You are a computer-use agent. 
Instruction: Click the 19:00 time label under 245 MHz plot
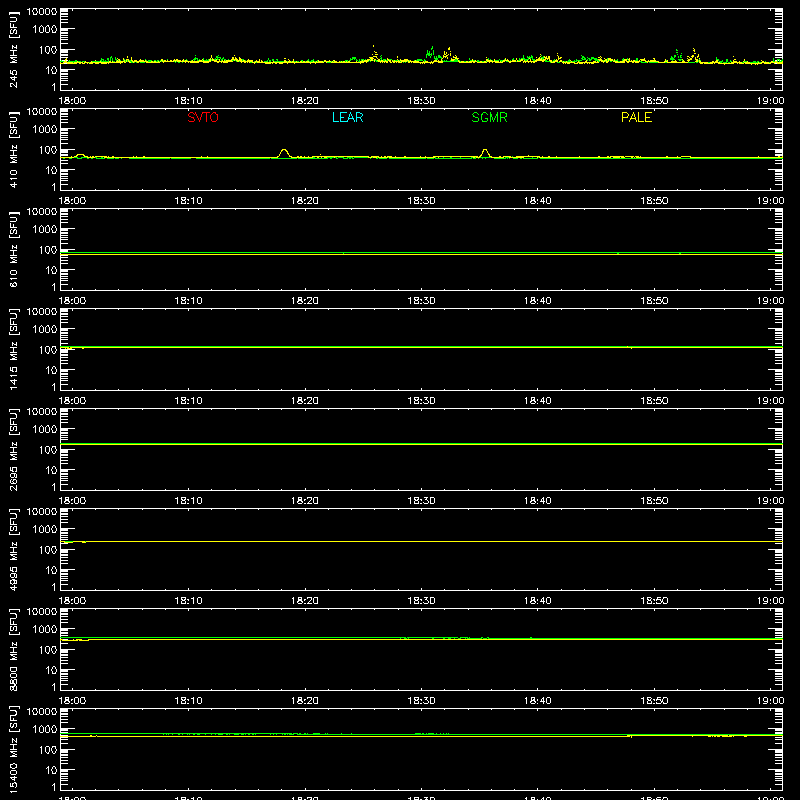pyautogui.click(x=770, y=101)
